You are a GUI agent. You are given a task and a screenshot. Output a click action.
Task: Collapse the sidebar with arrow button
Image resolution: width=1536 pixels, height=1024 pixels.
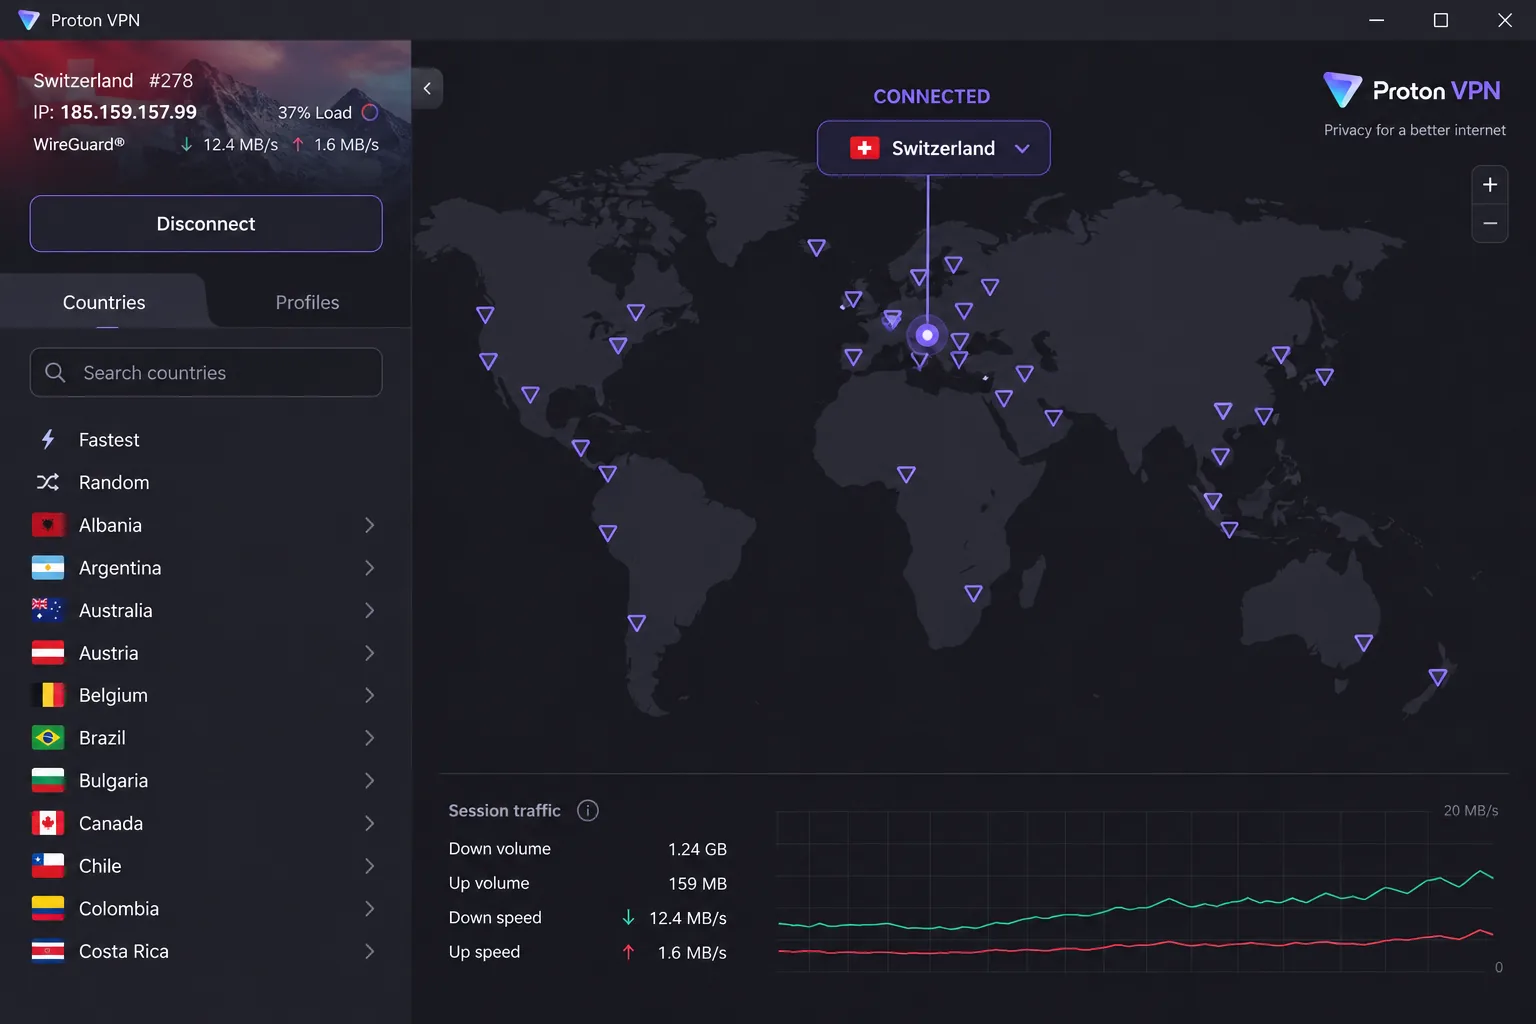(427, 88)
